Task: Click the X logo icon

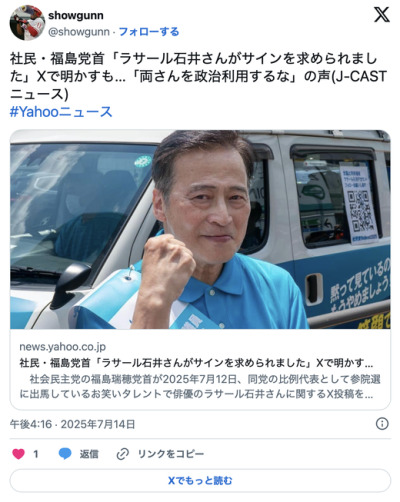Action: (381, 15)
